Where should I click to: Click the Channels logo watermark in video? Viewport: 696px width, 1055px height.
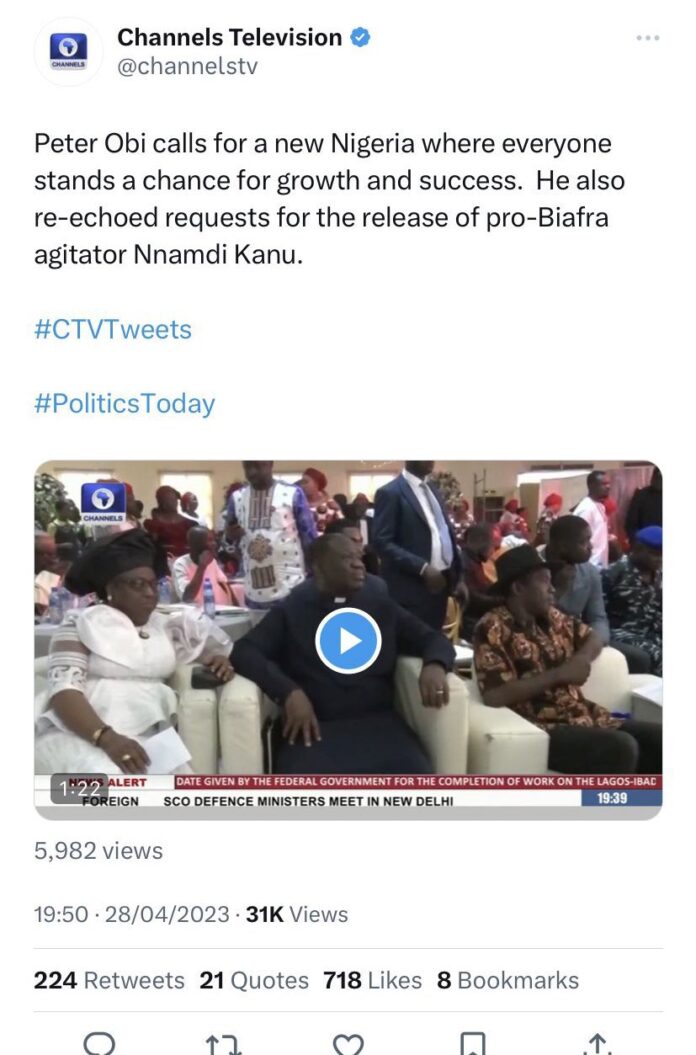pos(103,503)
